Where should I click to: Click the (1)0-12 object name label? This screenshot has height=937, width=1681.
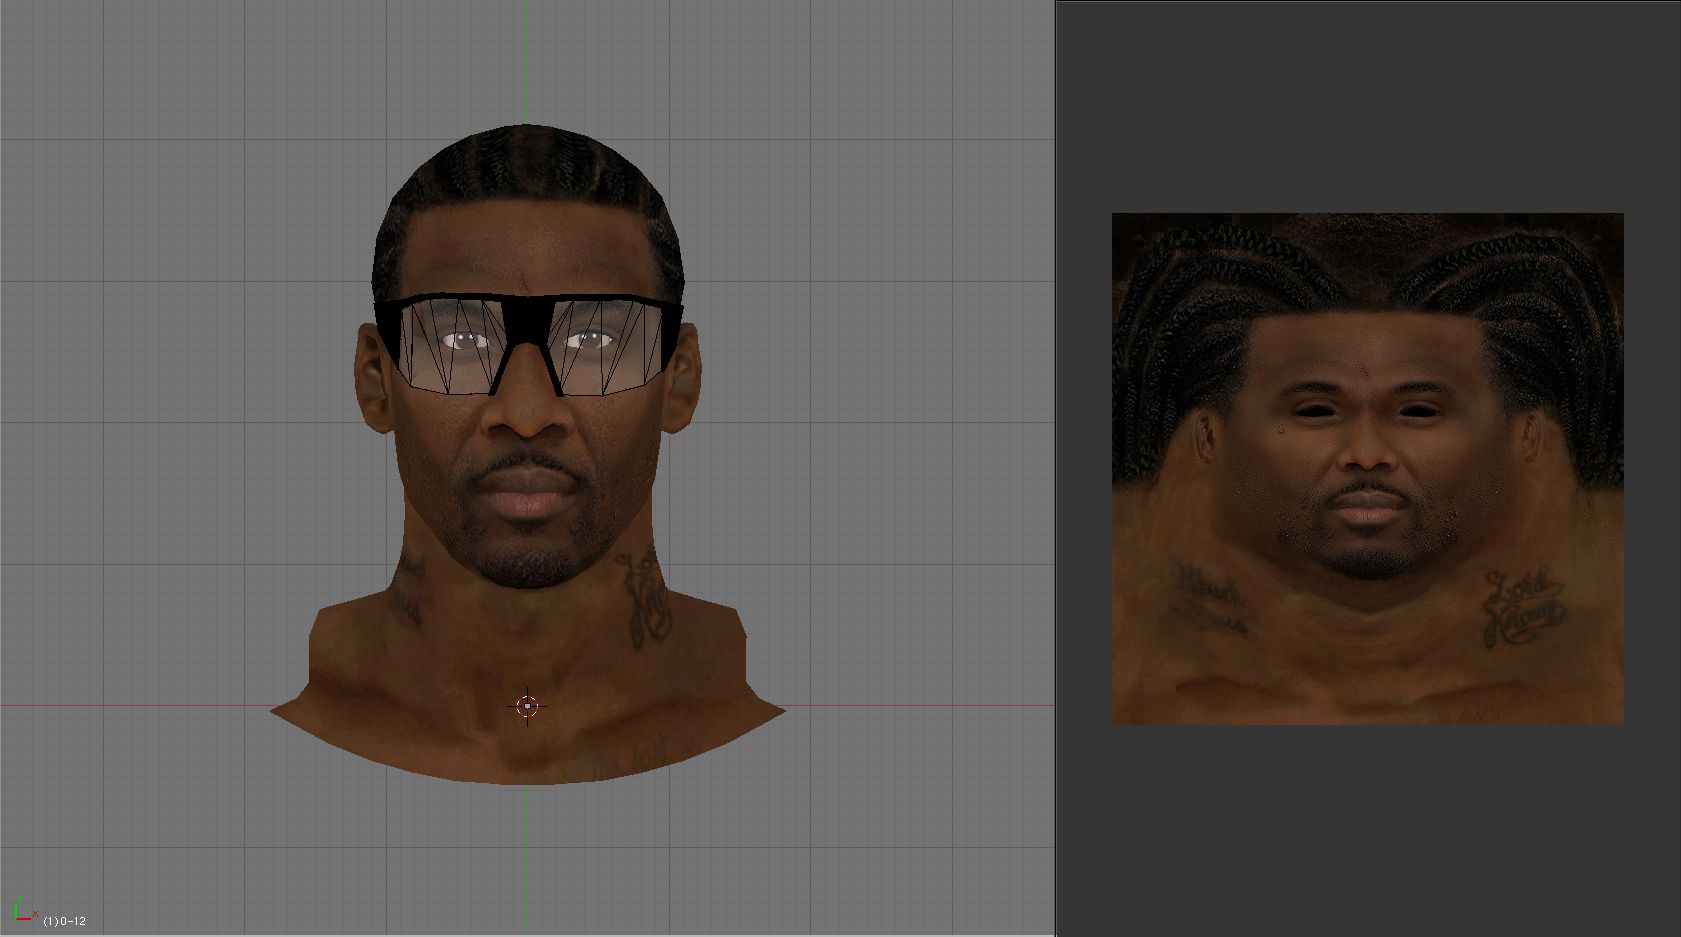pos(65,921)
